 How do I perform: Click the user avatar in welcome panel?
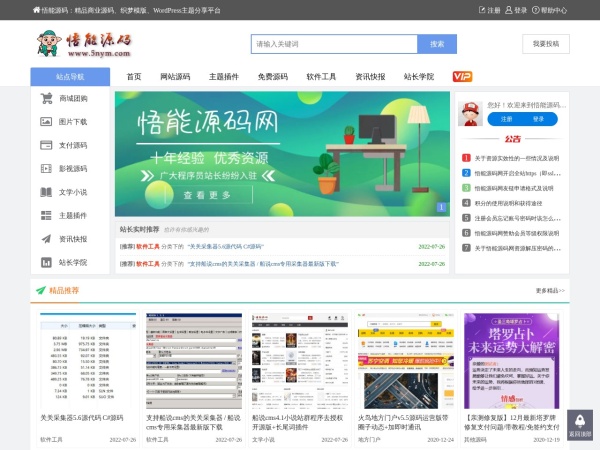(x=470, y=114)
